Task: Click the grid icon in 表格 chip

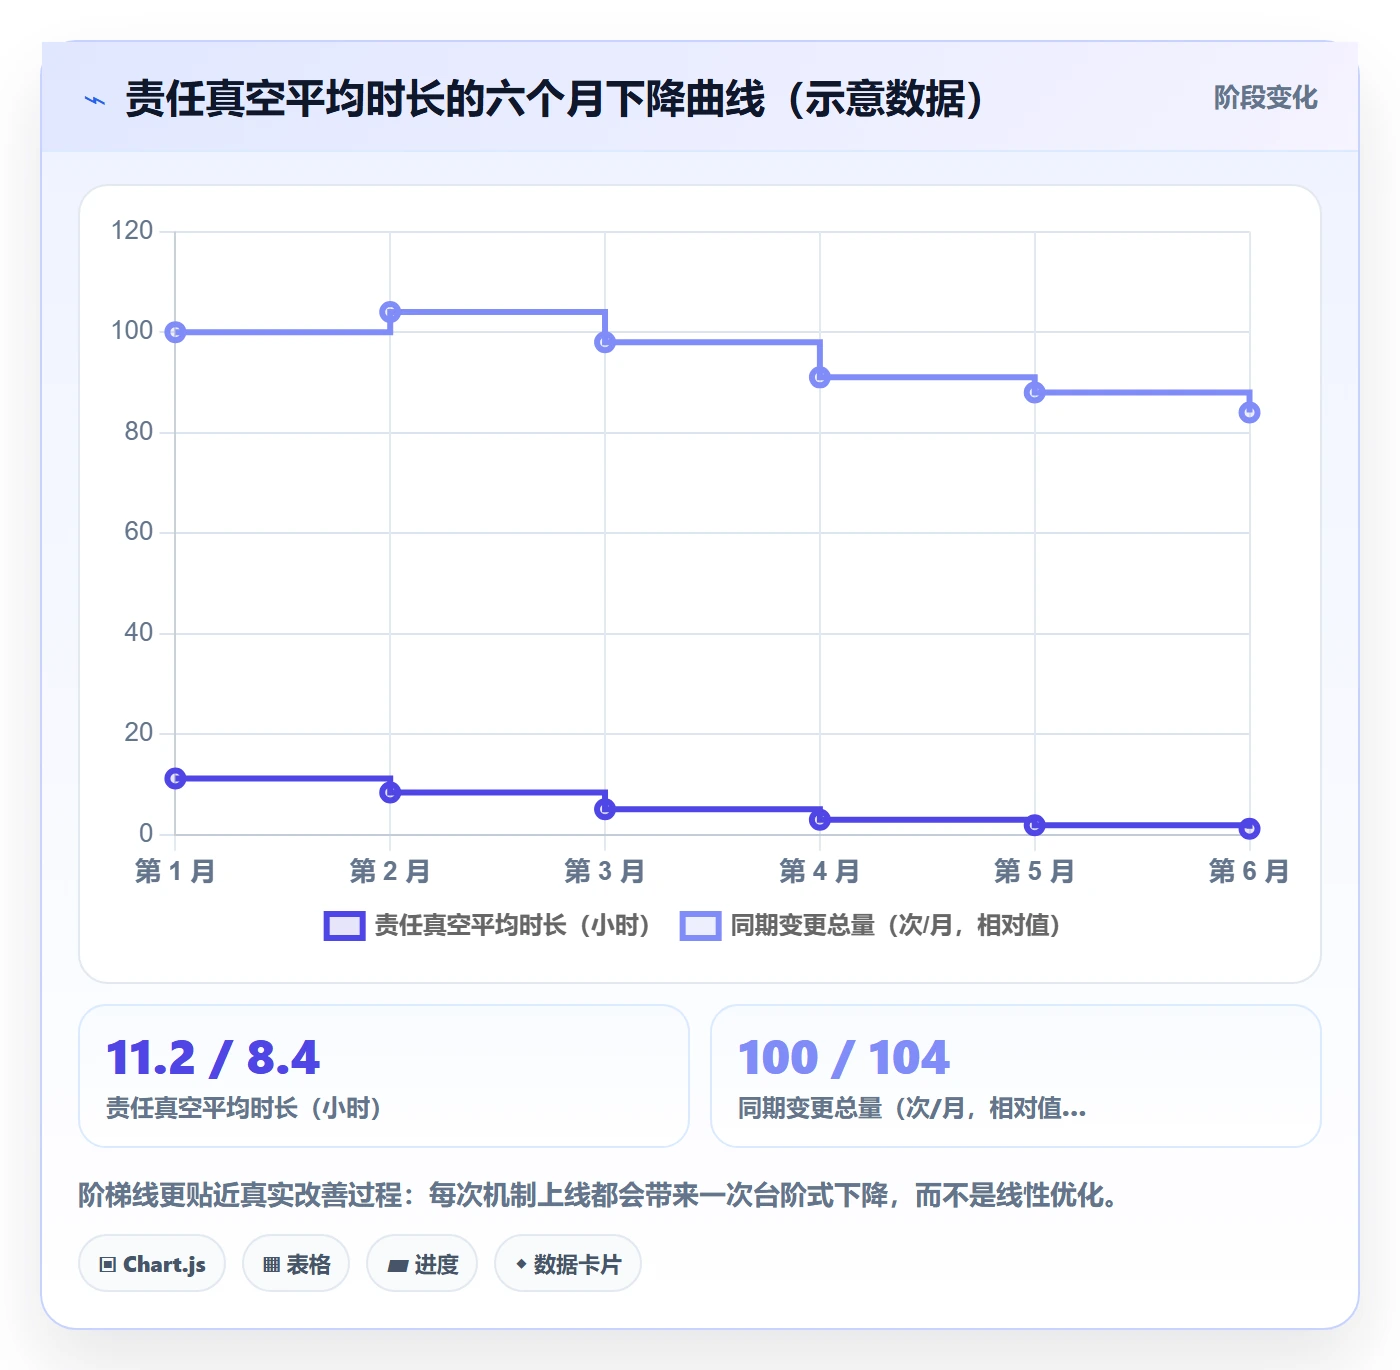Action: tap(271, 1265)
